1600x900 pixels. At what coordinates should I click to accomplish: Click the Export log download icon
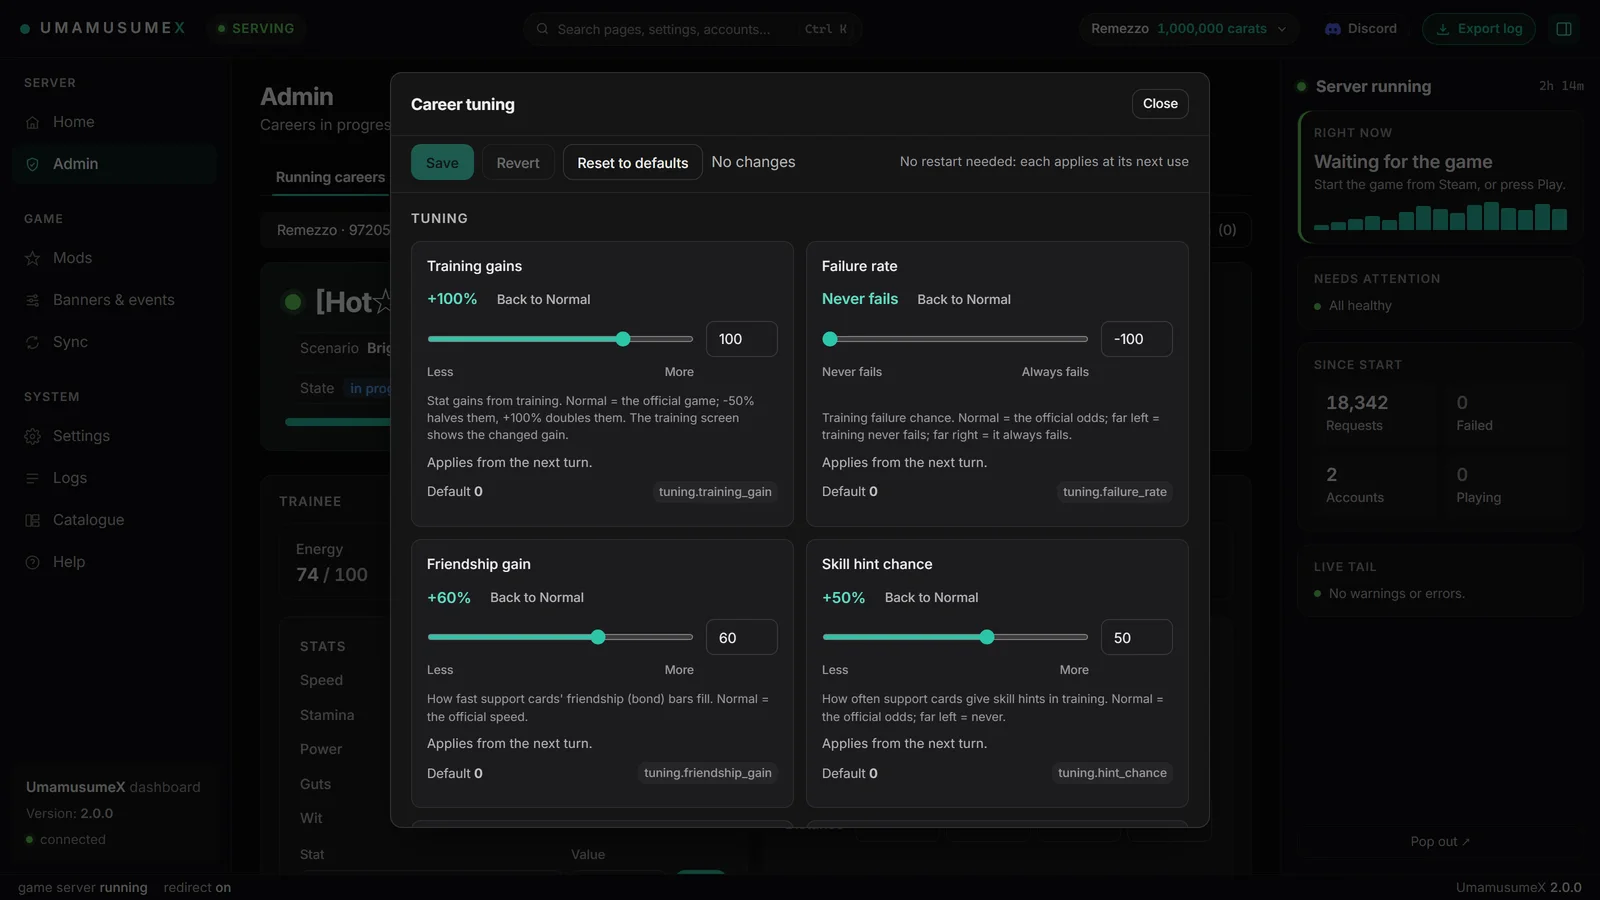click(1443, 29)
